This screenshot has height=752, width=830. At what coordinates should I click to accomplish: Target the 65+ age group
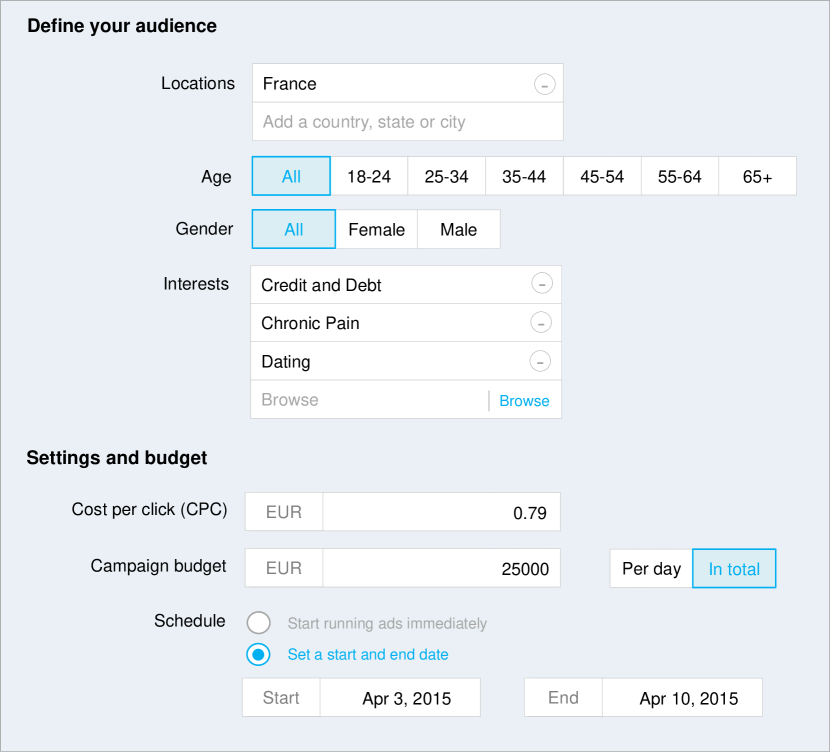(757, 176)
